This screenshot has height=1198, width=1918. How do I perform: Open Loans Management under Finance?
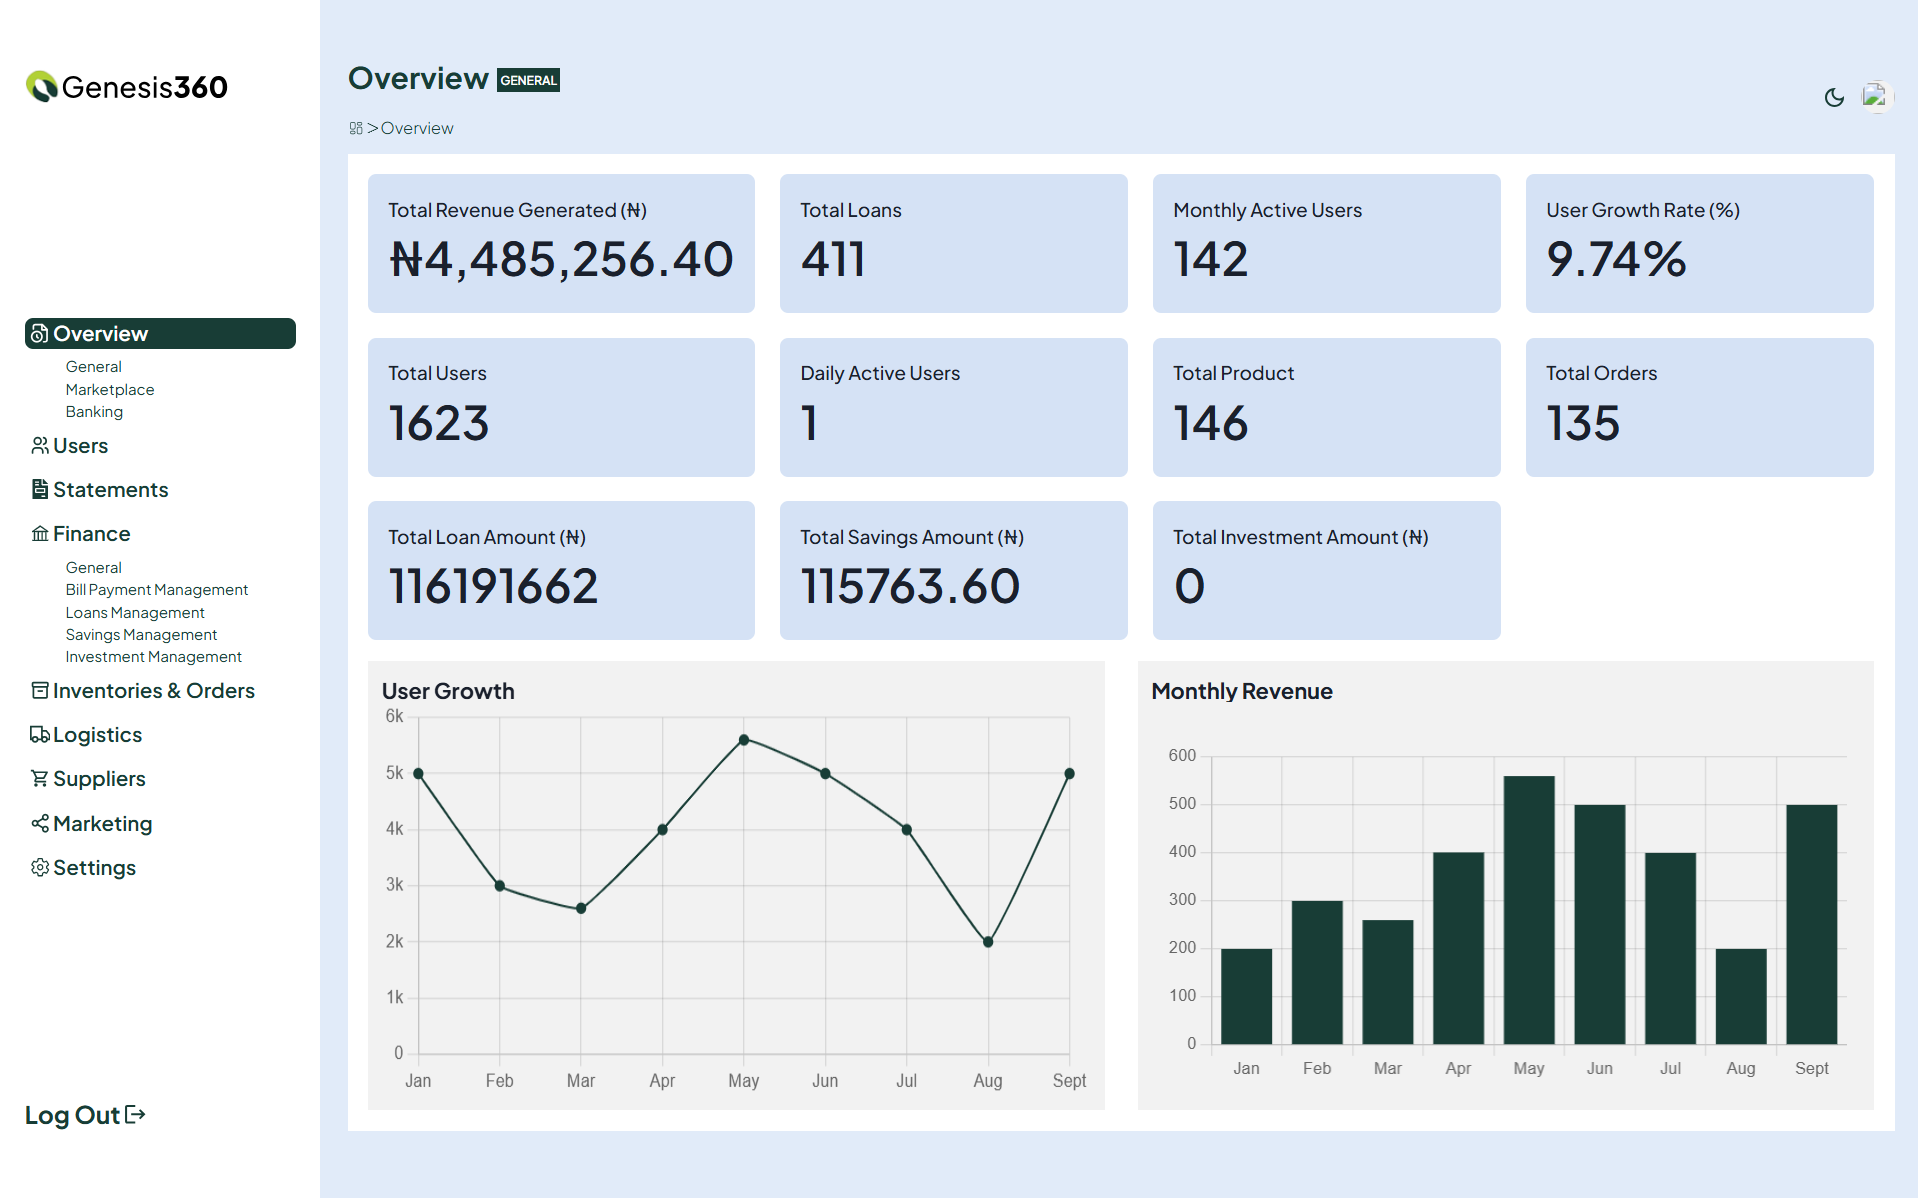point(135,613)
